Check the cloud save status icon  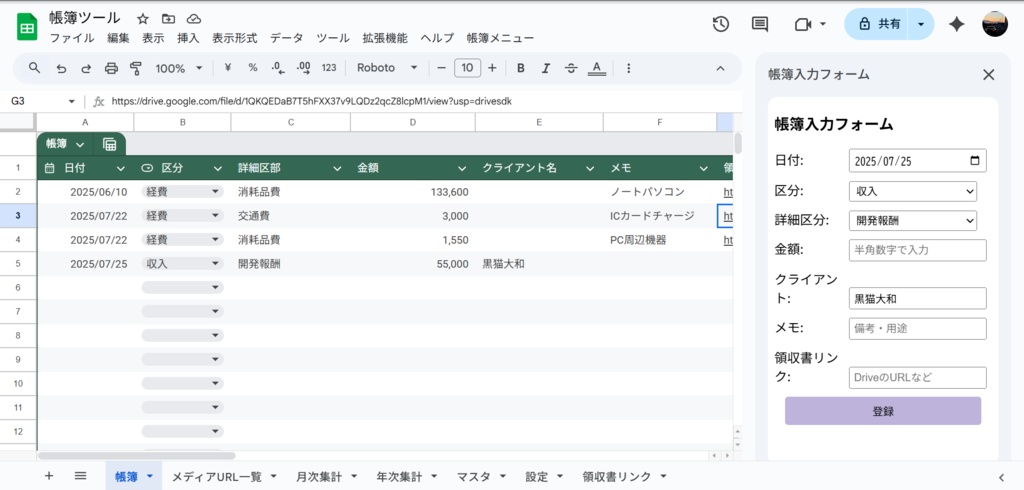pyautogui.click(x=193, y=19)
